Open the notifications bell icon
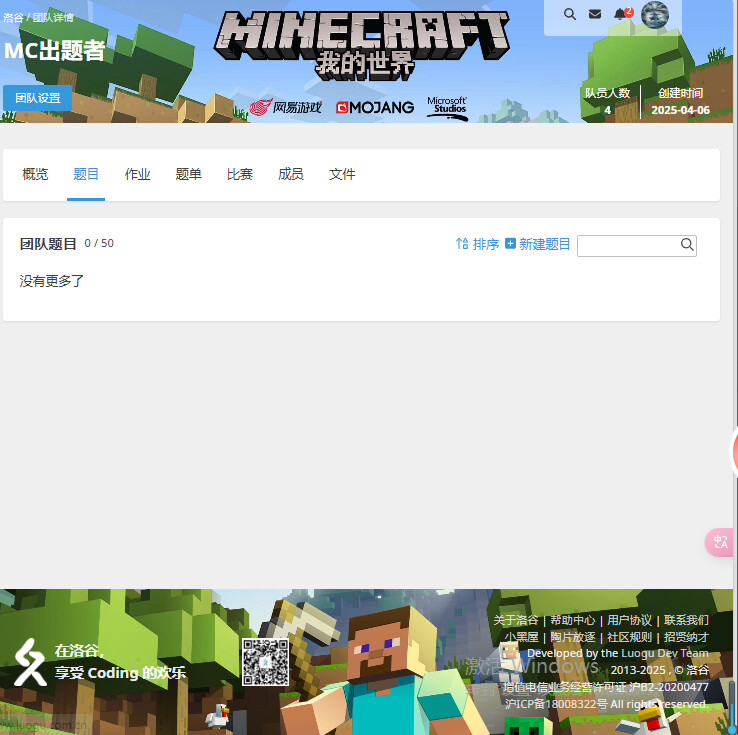The height and width of the screenshot is (735, 738). [x=620, y=14]
